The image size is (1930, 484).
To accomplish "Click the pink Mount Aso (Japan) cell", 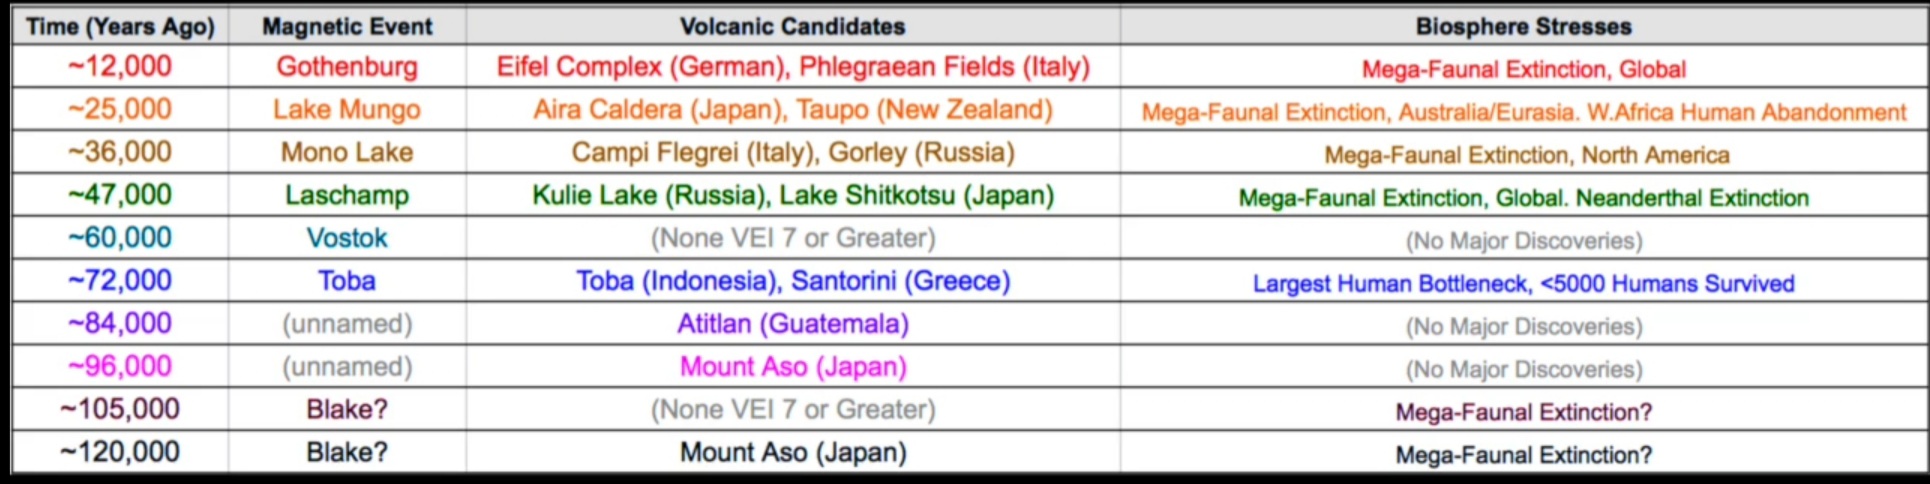I will (793, 367).
